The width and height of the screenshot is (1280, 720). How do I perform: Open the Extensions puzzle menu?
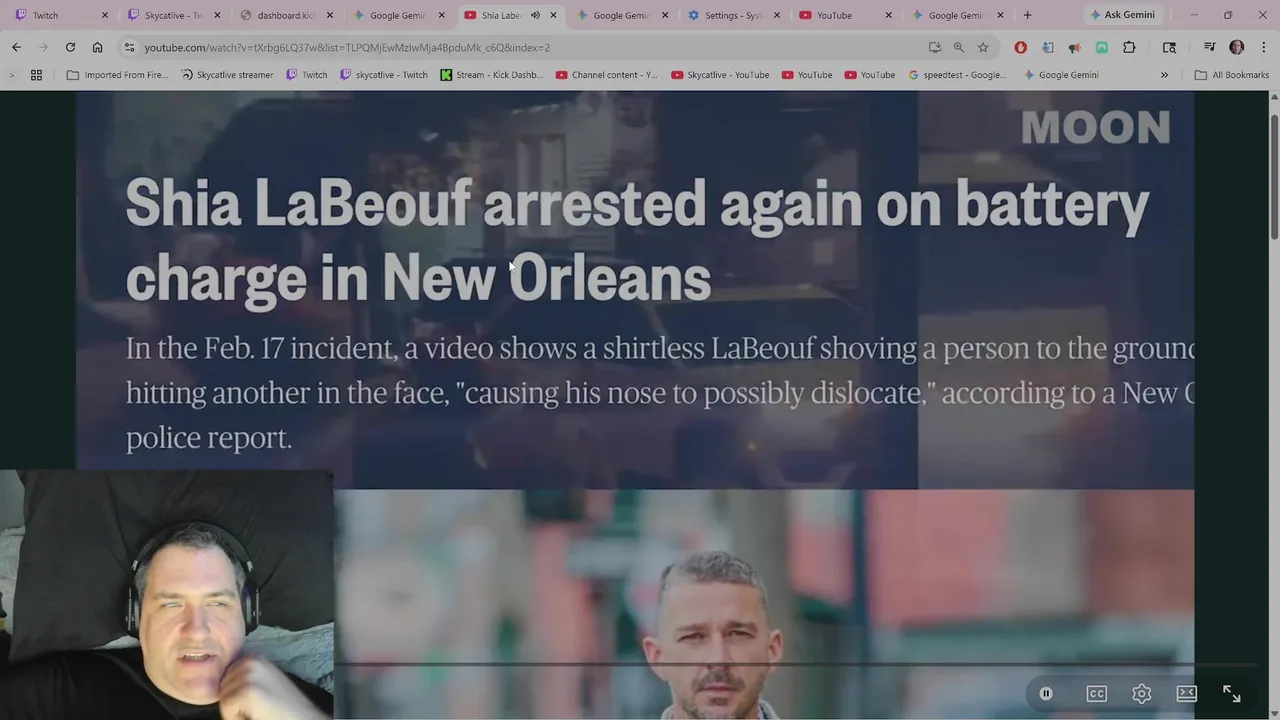point(1129,47)
